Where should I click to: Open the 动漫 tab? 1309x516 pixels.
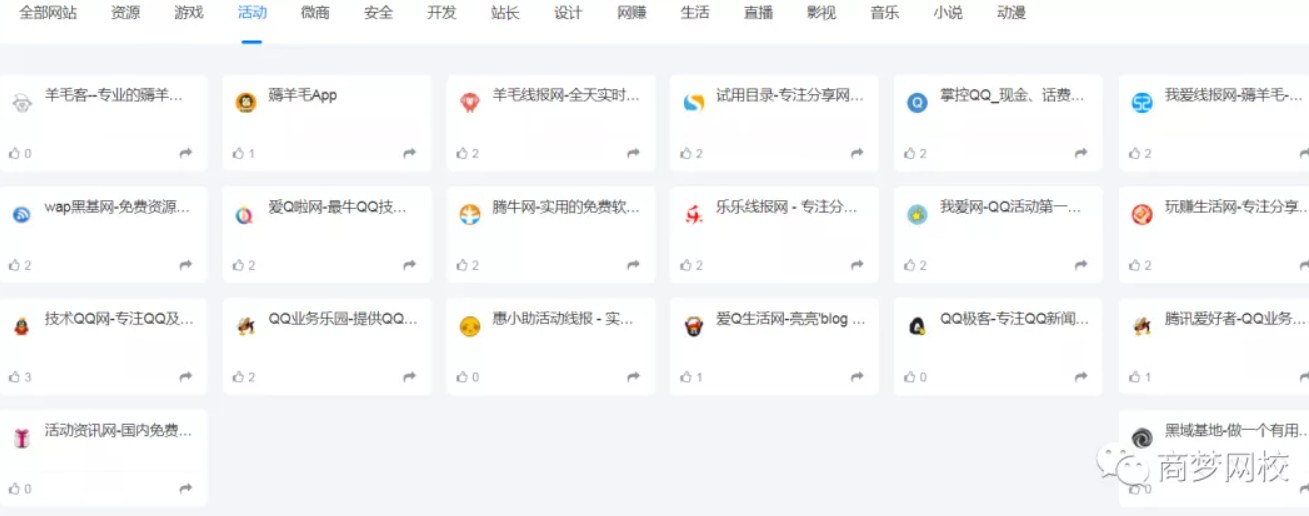(x=1011, y=13)
